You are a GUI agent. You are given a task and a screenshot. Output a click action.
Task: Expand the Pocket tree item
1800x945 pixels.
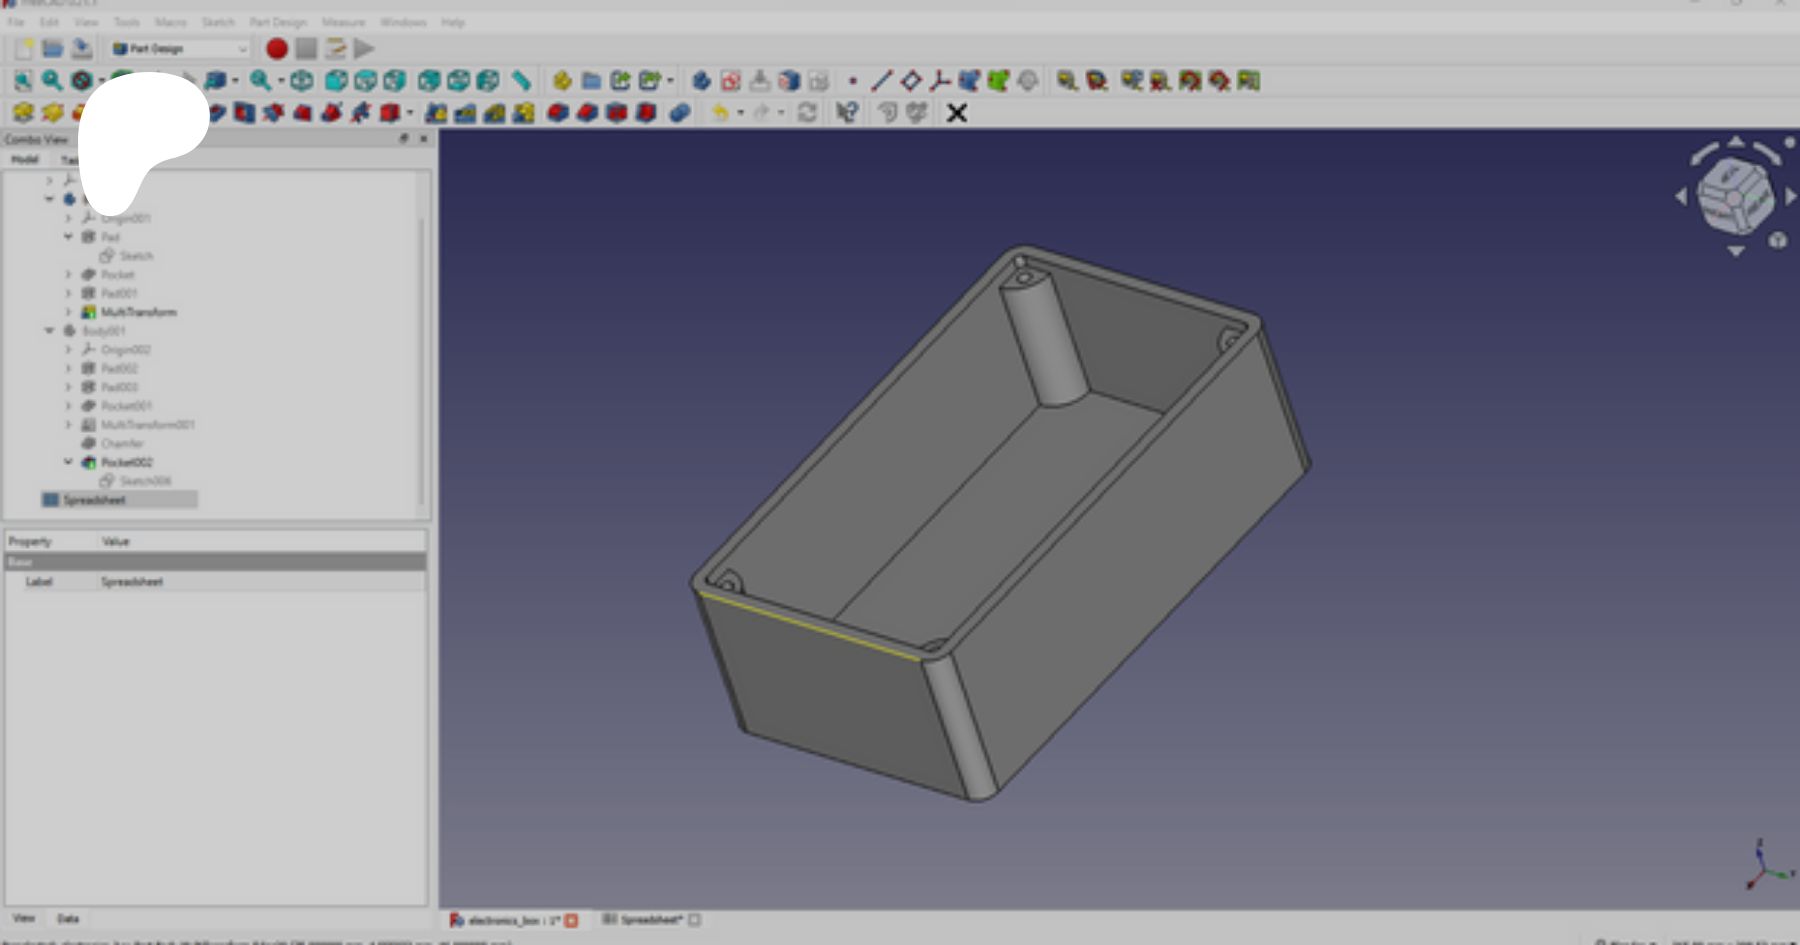[x=68, y=274]
